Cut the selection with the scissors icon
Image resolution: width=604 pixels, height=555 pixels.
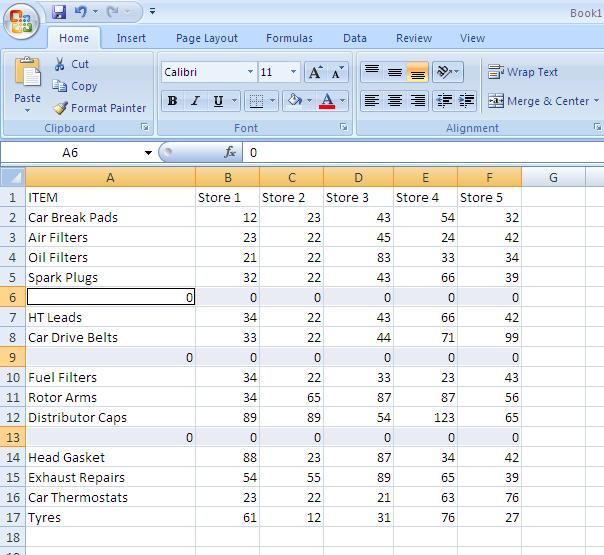[71, 64]
